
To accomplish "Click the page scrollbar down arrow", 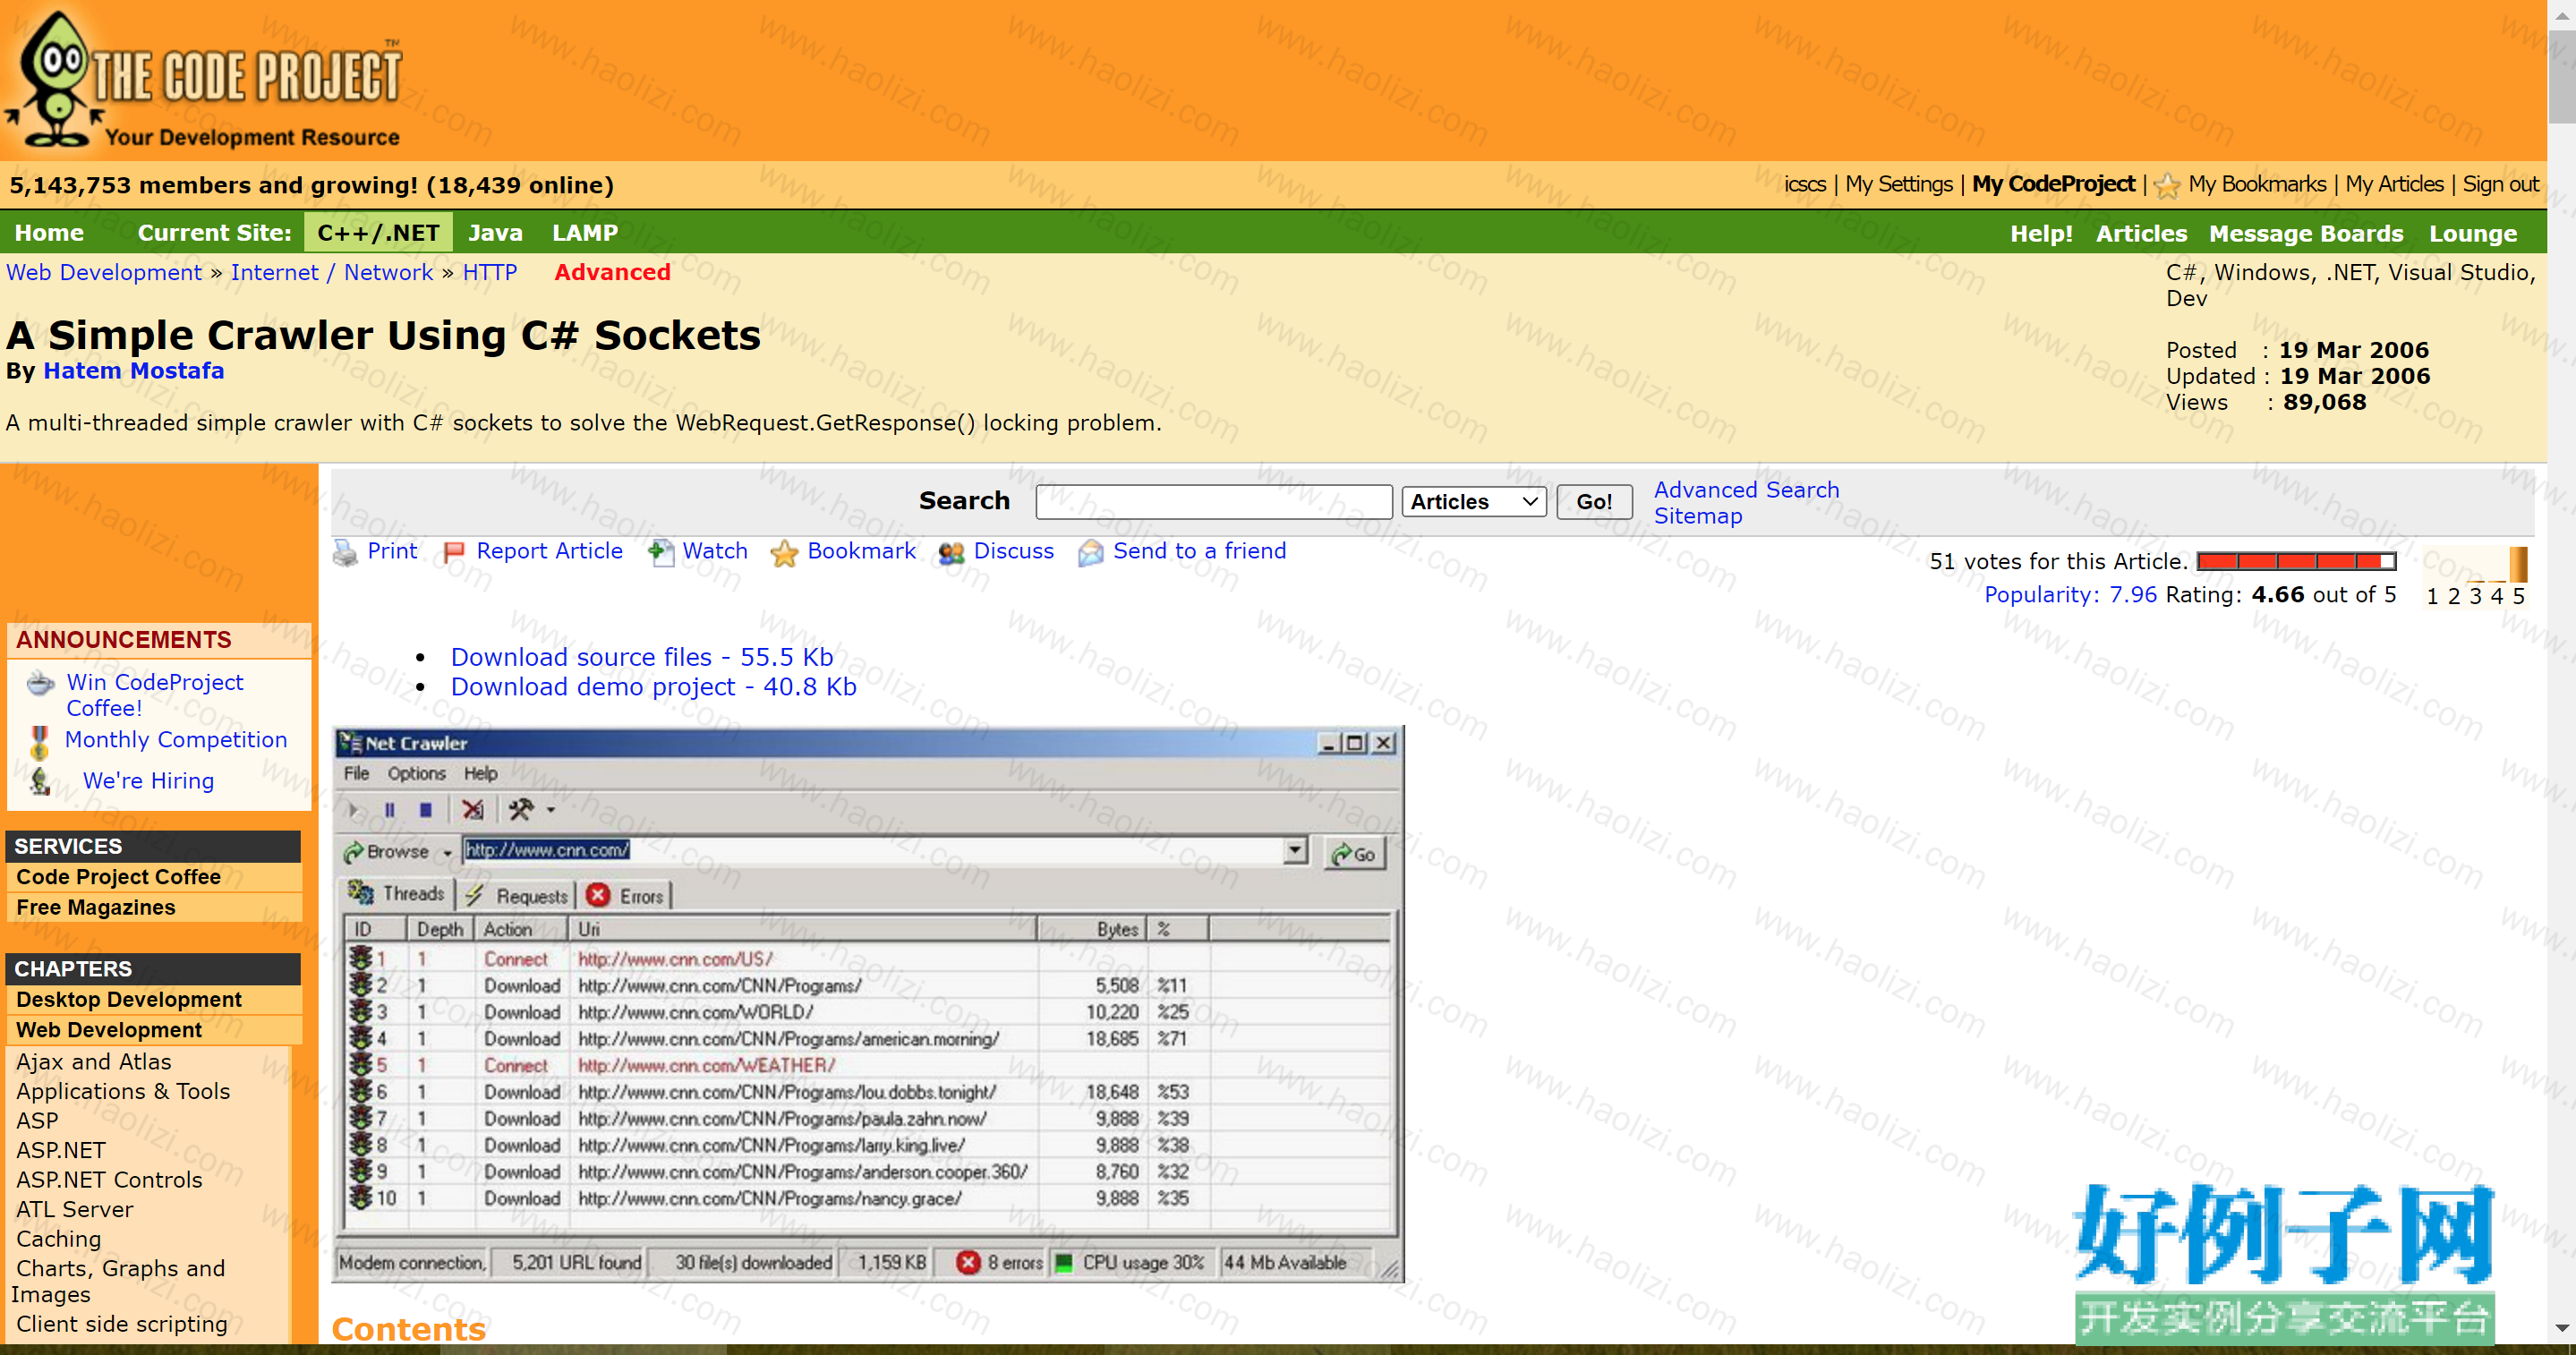I will coord(2561,1329).
